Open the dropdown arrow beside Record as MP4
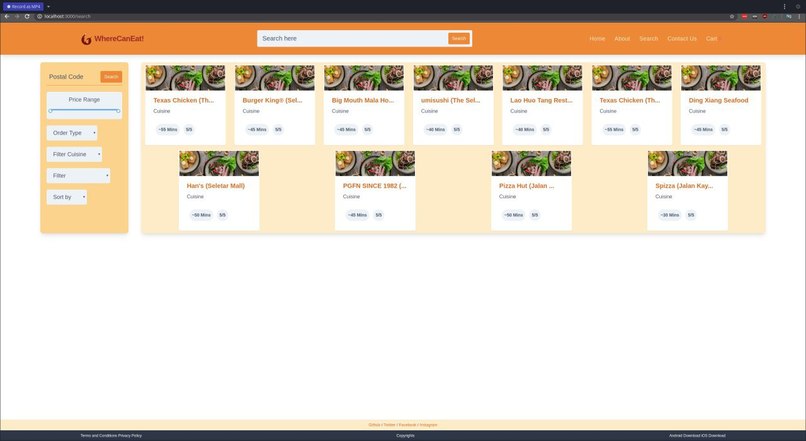The image size is (806, 441). click(x=48, y=7)
